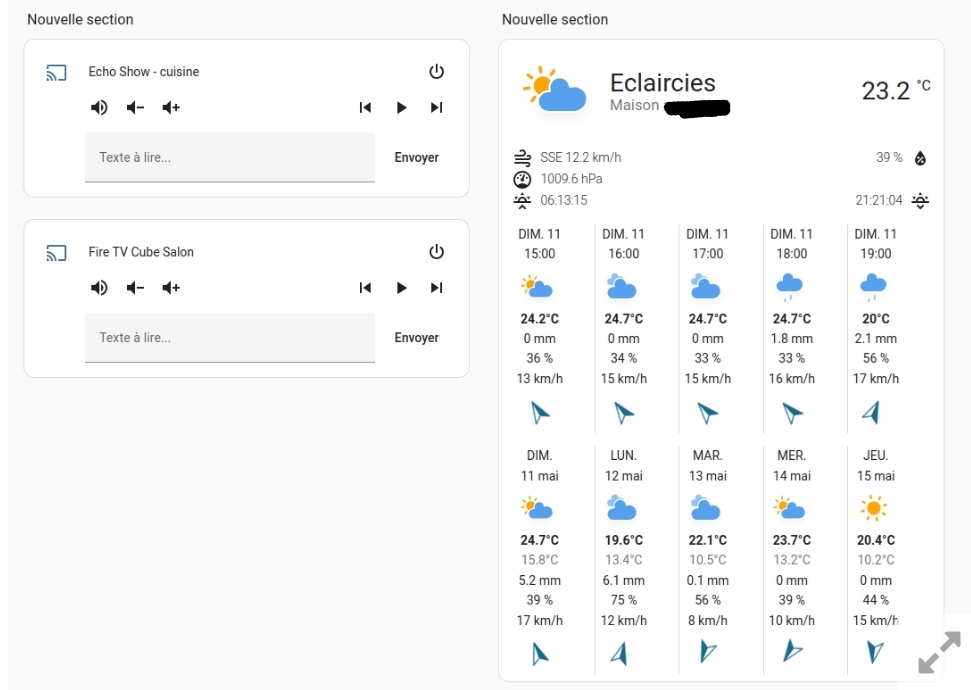
Task: Click the large partly cloudy weather icon
Action: click(554, 89)
